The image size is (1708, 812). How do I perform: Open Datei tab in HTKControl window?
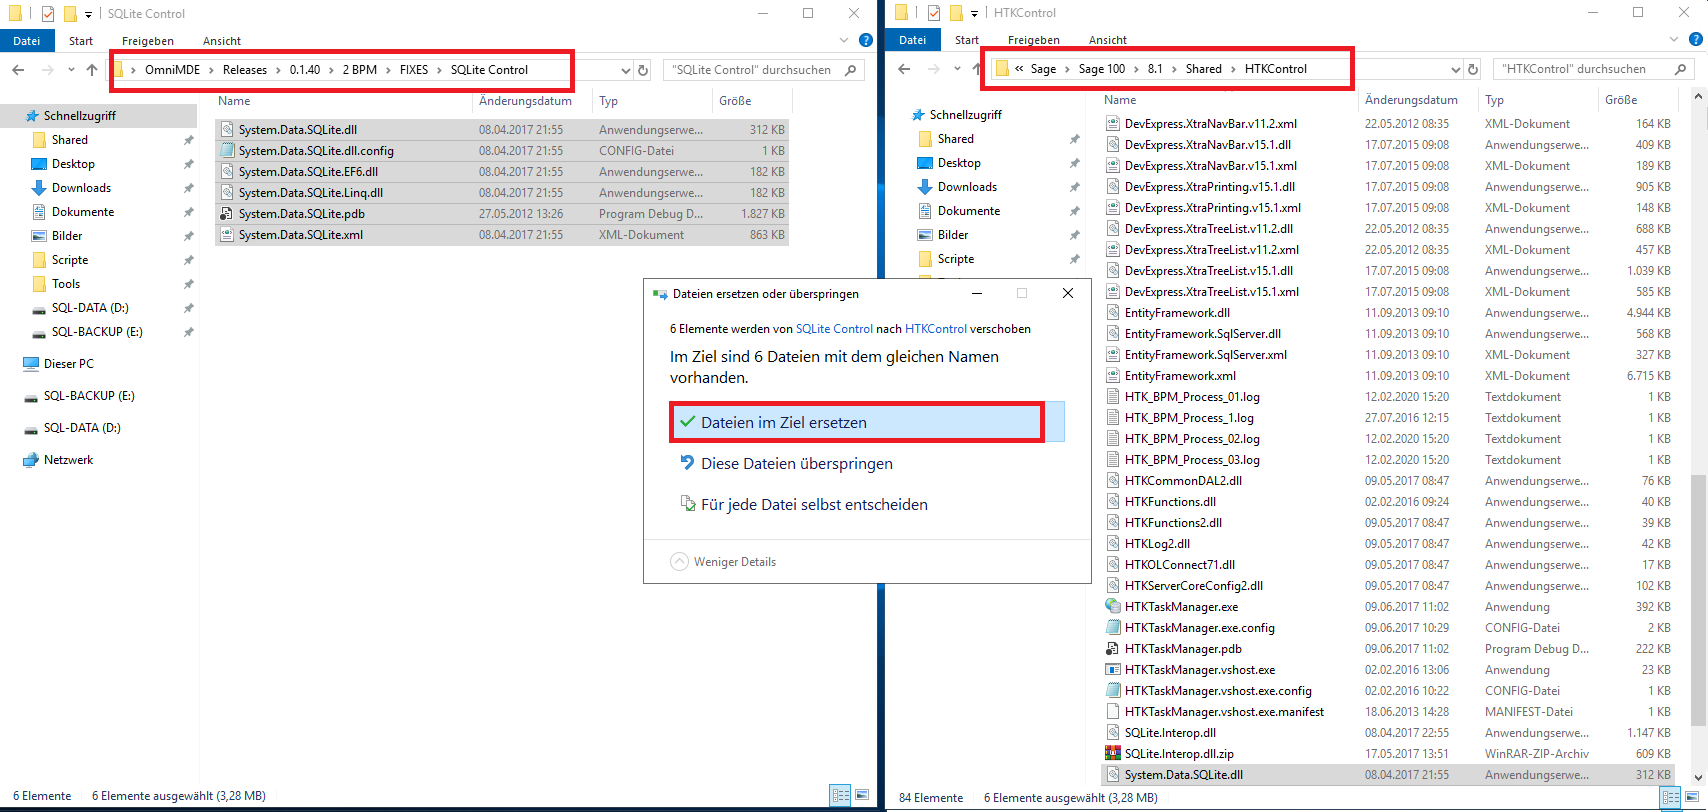click(x=912, y=40)
